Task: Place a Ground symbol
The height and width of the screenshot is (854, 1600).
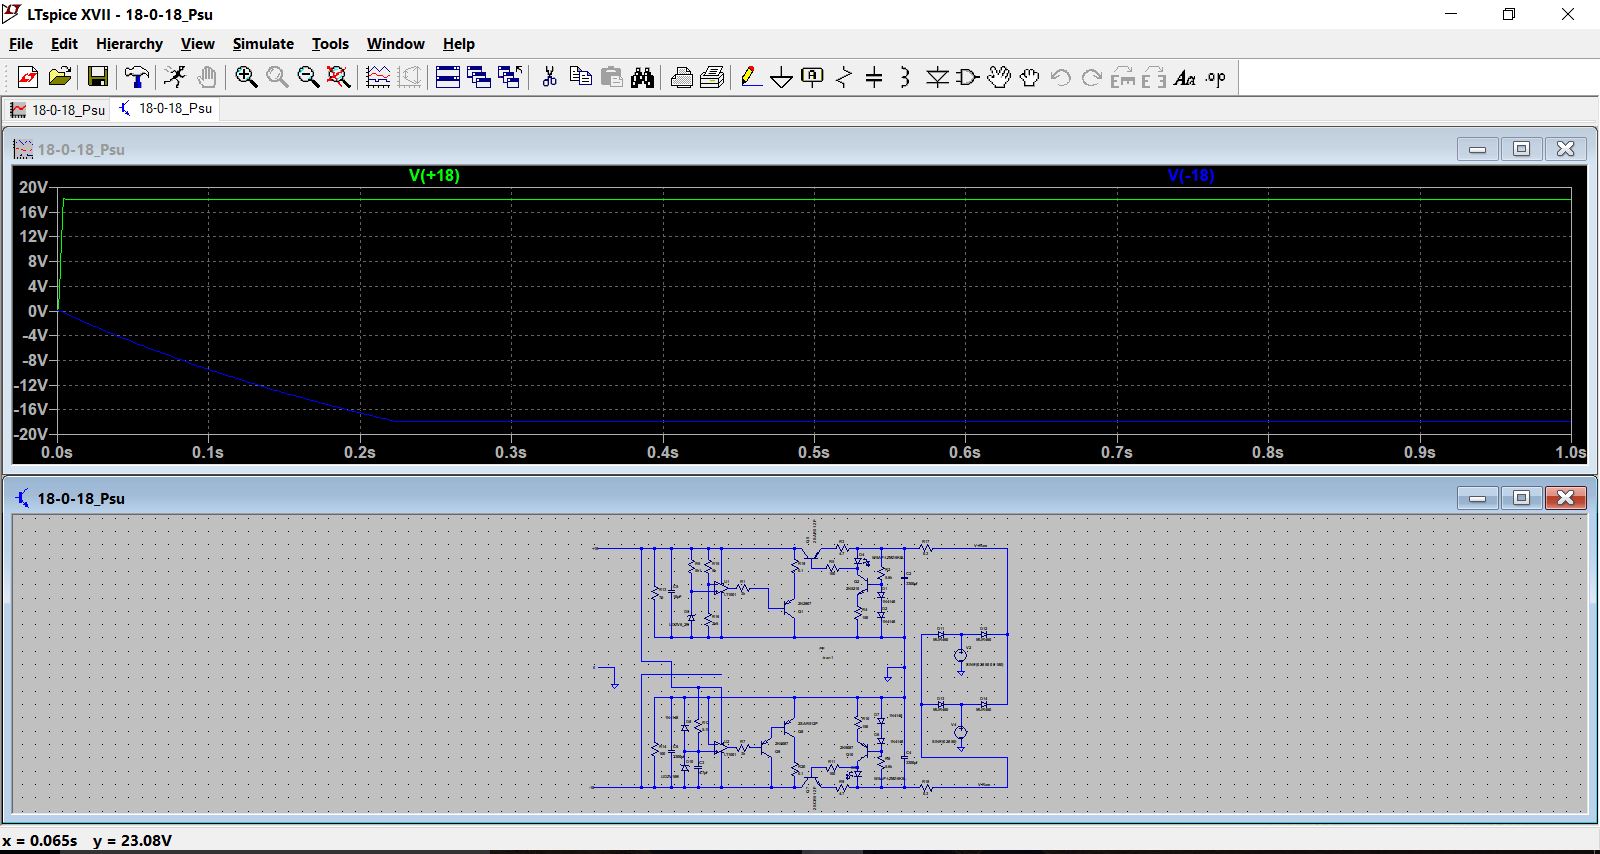Action: 782,77
